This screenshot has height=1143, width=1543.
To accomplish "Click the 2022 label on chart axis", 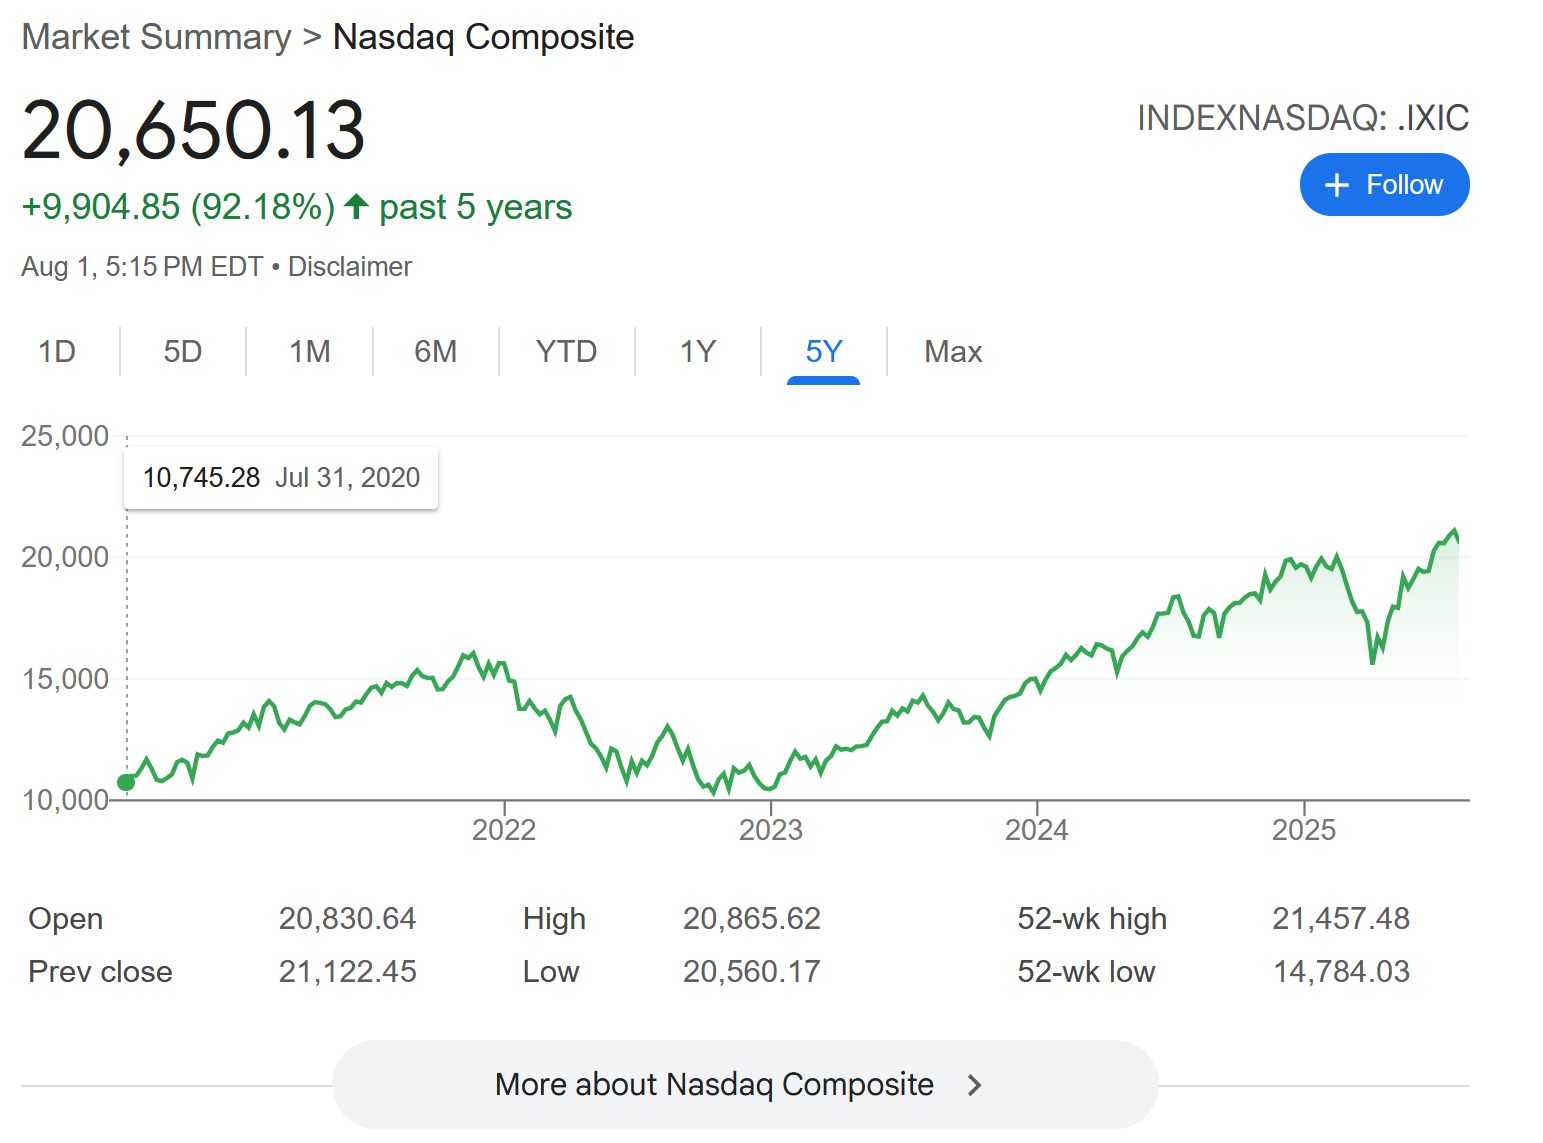I will (504, 830).
